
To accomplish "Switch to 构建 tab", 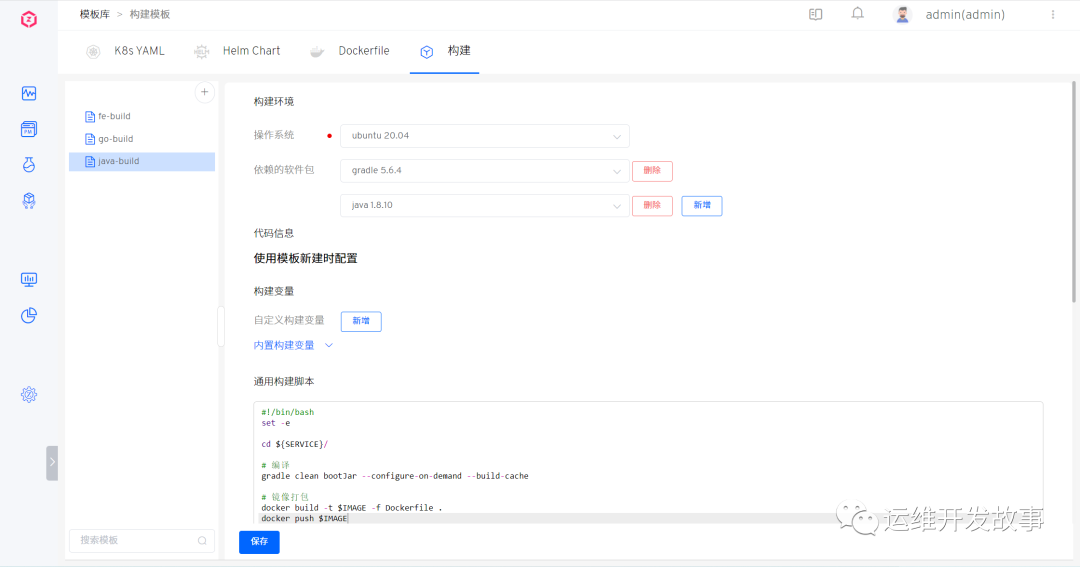I will tap(445, 51).
